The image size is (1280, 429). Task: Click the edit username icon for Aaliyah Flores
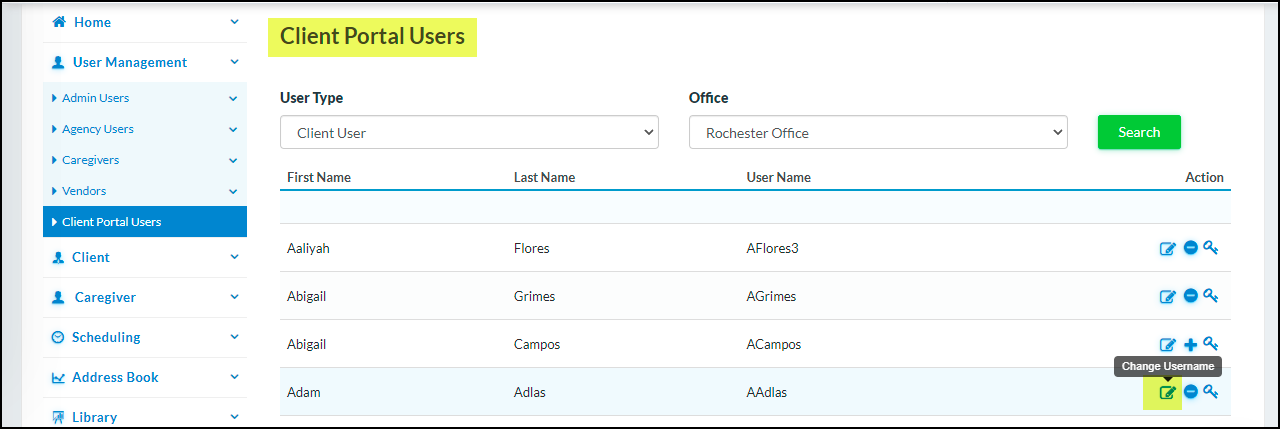[1167, 249]
